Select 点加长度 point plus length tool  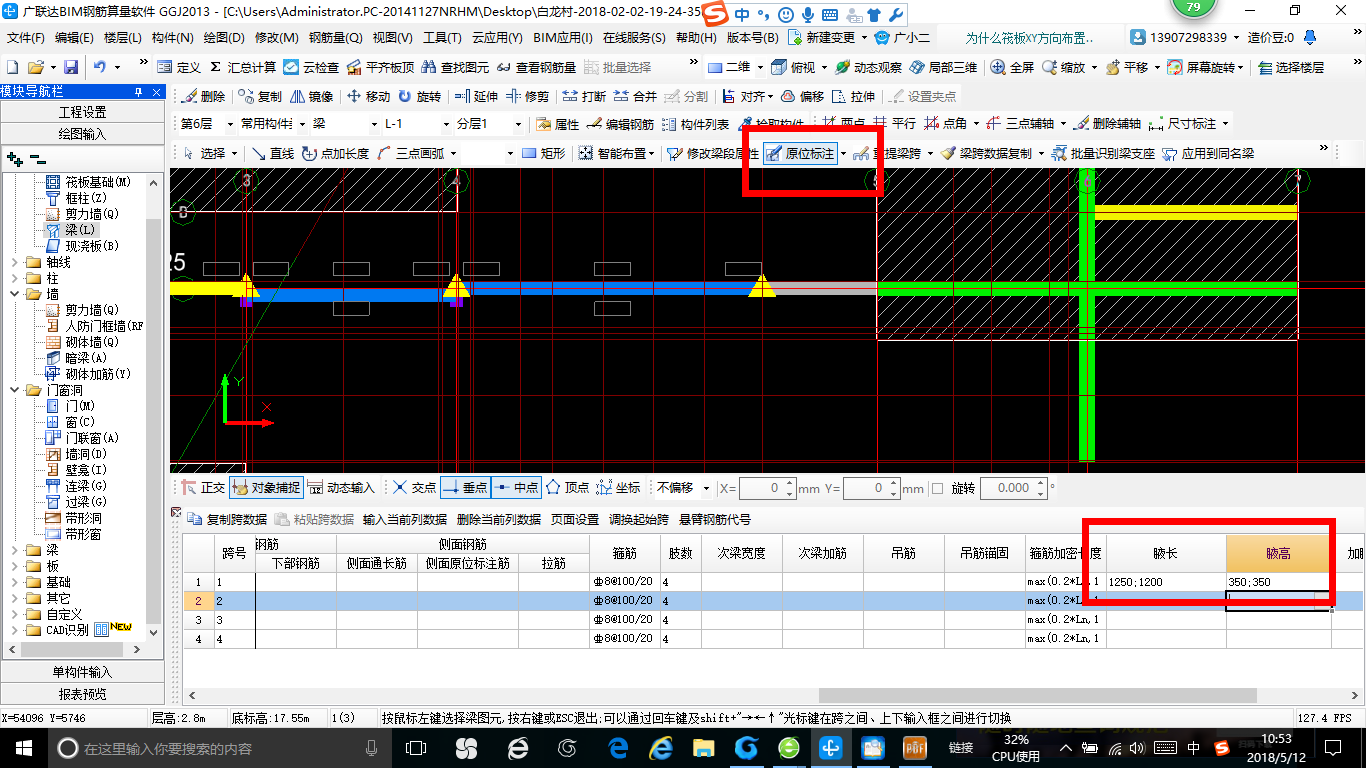coord(335,153)
